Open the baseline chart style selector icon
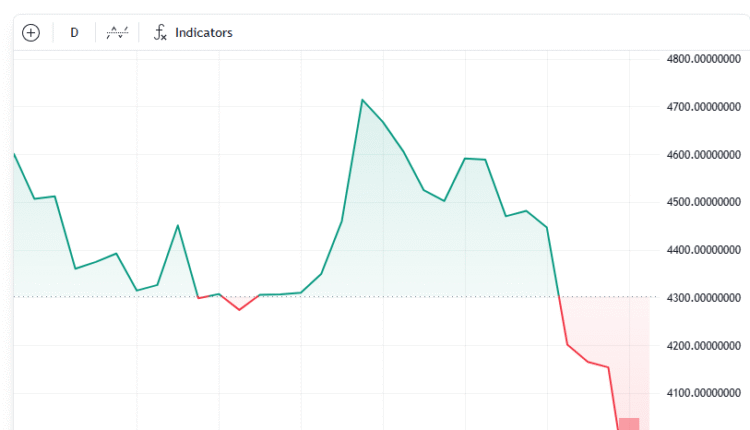The width and height of the screenshot is (750, 430). pos(119,33)
